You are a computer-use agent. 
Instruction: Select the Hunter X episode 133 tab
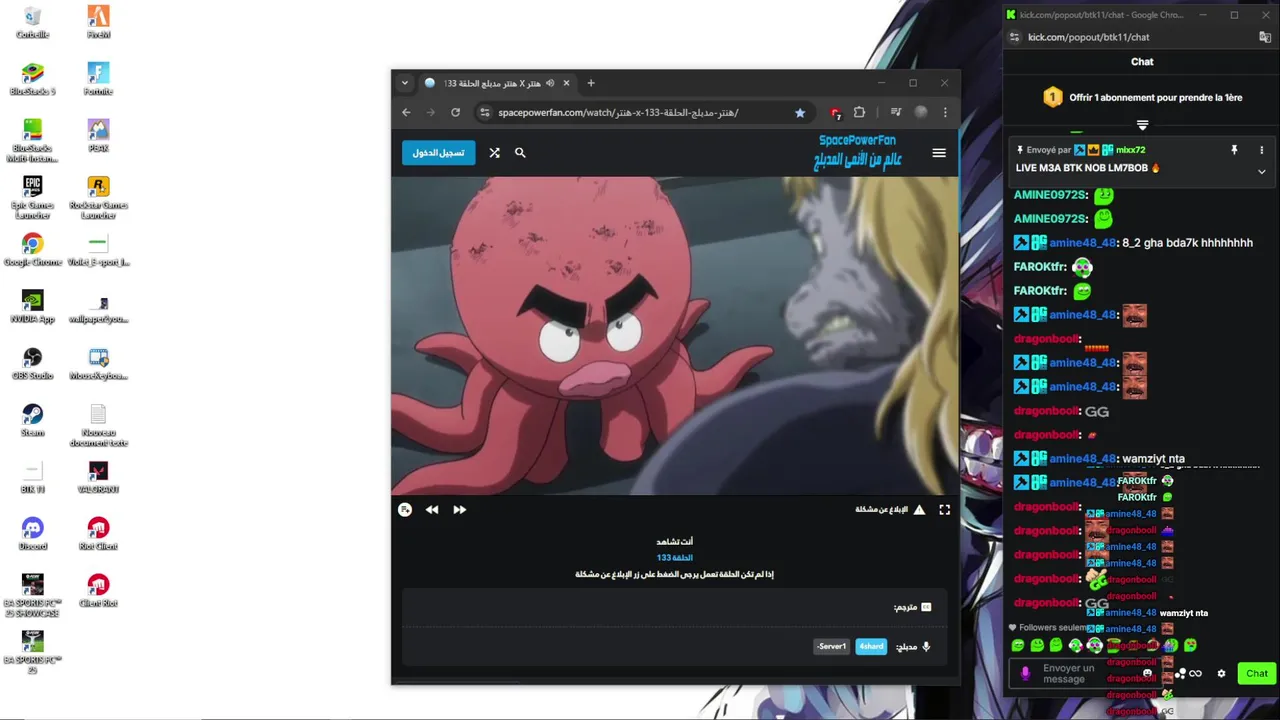496,83
